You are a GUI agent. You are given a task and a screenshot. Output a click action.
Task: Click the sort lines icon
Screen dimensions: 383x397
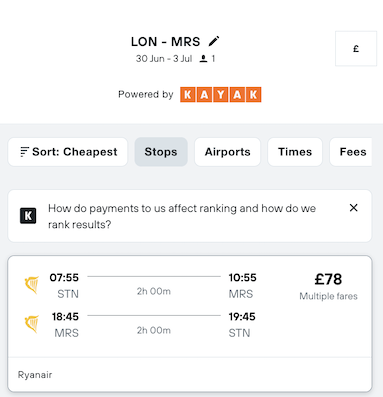coord(24,152)
